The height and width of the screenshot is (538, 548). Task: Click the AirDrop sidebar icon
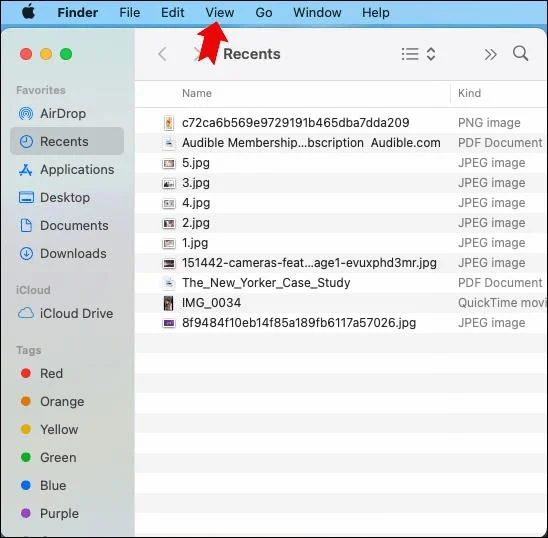click(x=26, y=114)
